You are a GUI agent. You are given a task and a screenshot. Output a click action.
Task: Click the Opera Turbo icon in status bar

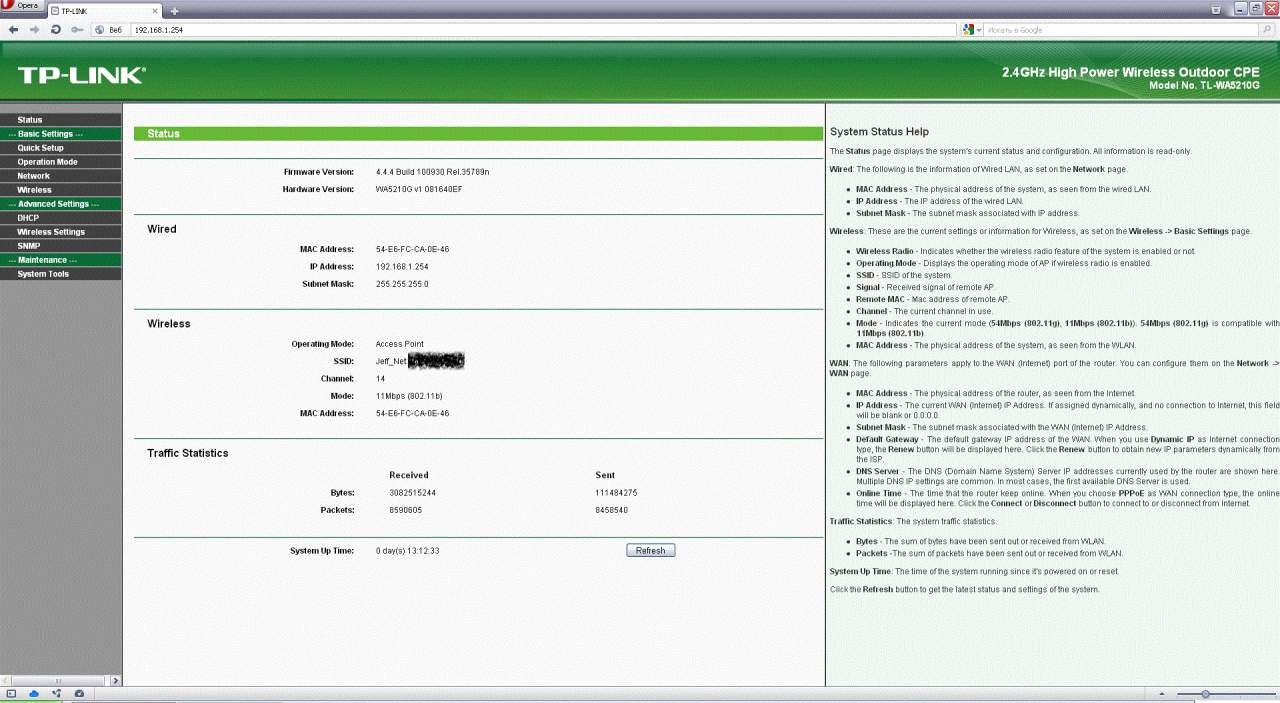pyautogui.click(x=79, y=693)
